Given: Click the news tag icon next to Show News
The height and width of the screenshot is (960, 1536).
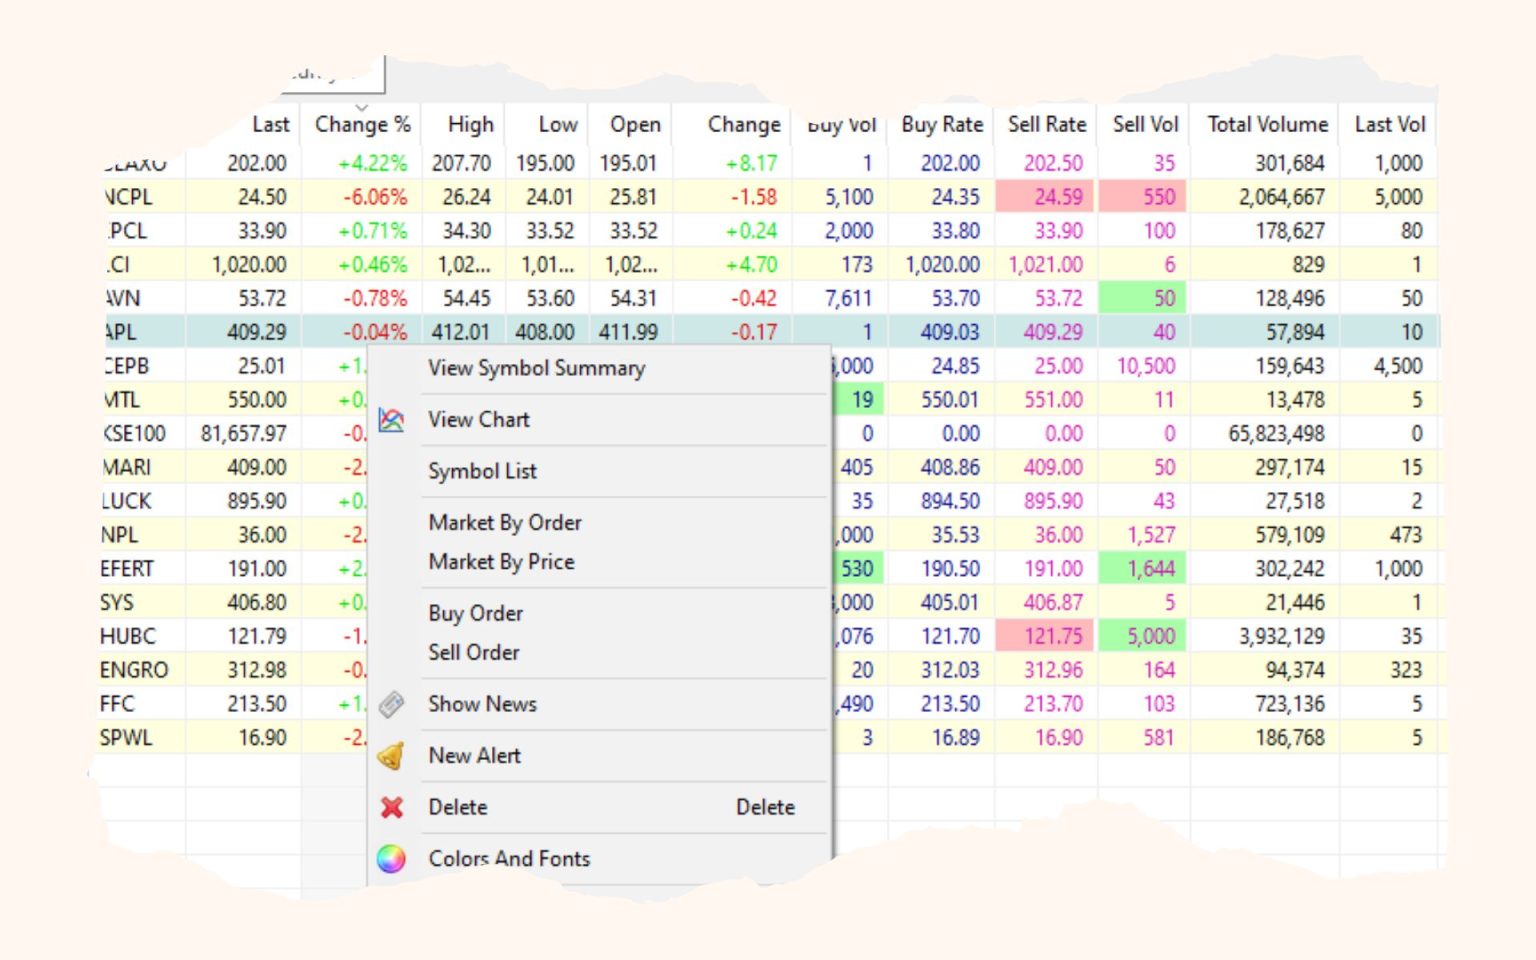Looking at the screenshot, I should pyautogui.click(x=393, y=704).
